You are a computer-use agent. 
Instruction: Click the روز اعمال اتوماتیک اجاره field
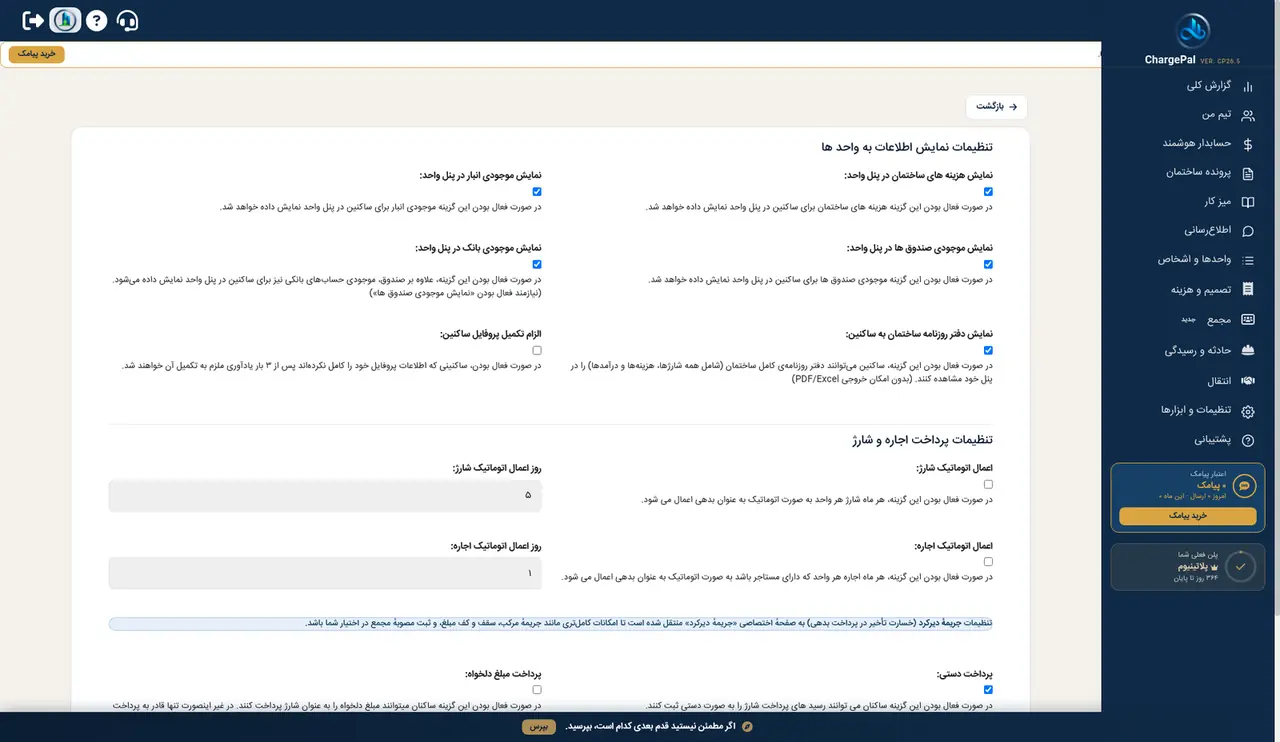(x=325, y=573)
